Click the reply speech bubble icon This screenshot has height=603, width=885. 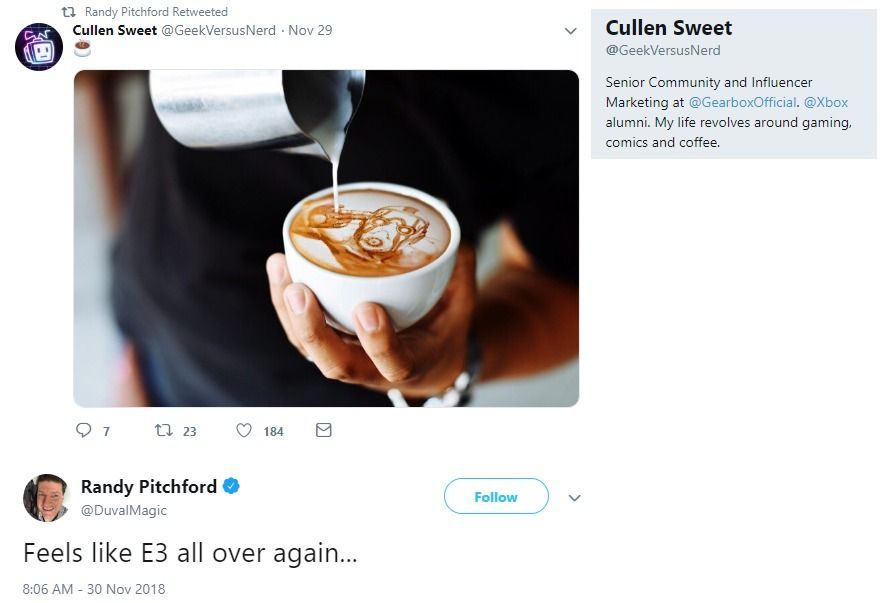[x=84, y=430]
